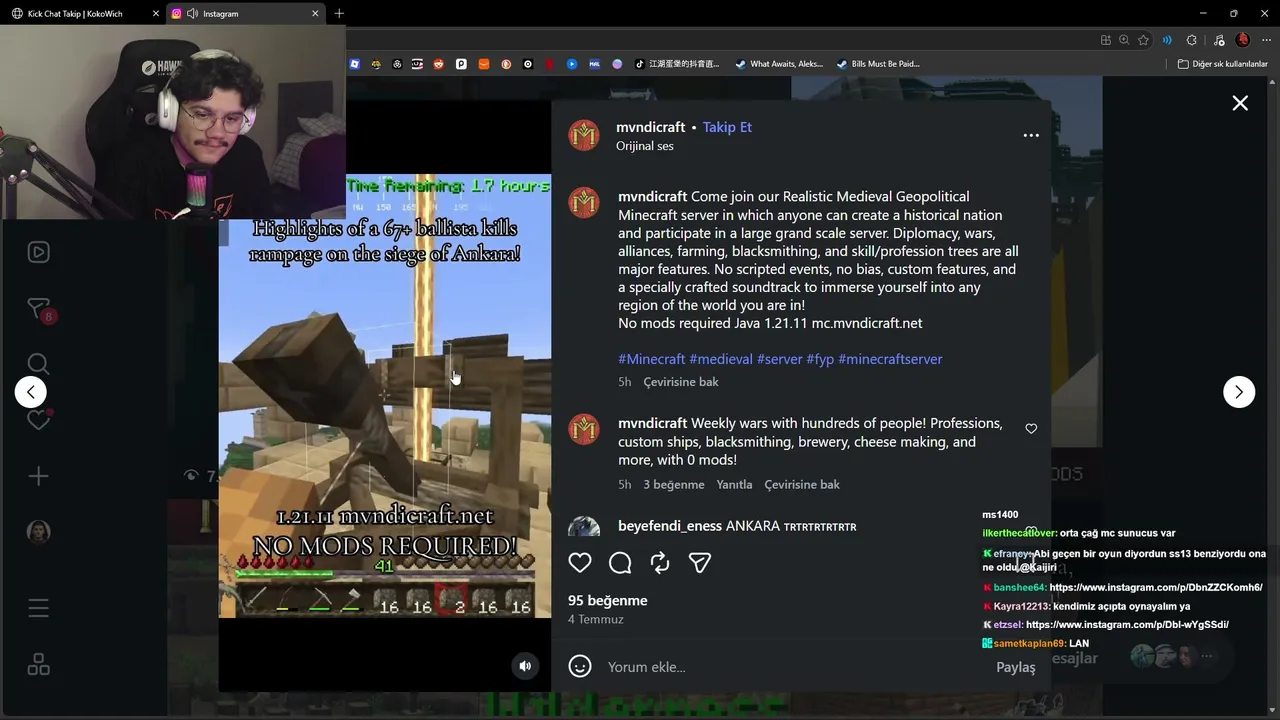The width and height of the screenshot is (1280, 720).
Task: Bookmark this page with the star icon
Action: pos(1144,40)
